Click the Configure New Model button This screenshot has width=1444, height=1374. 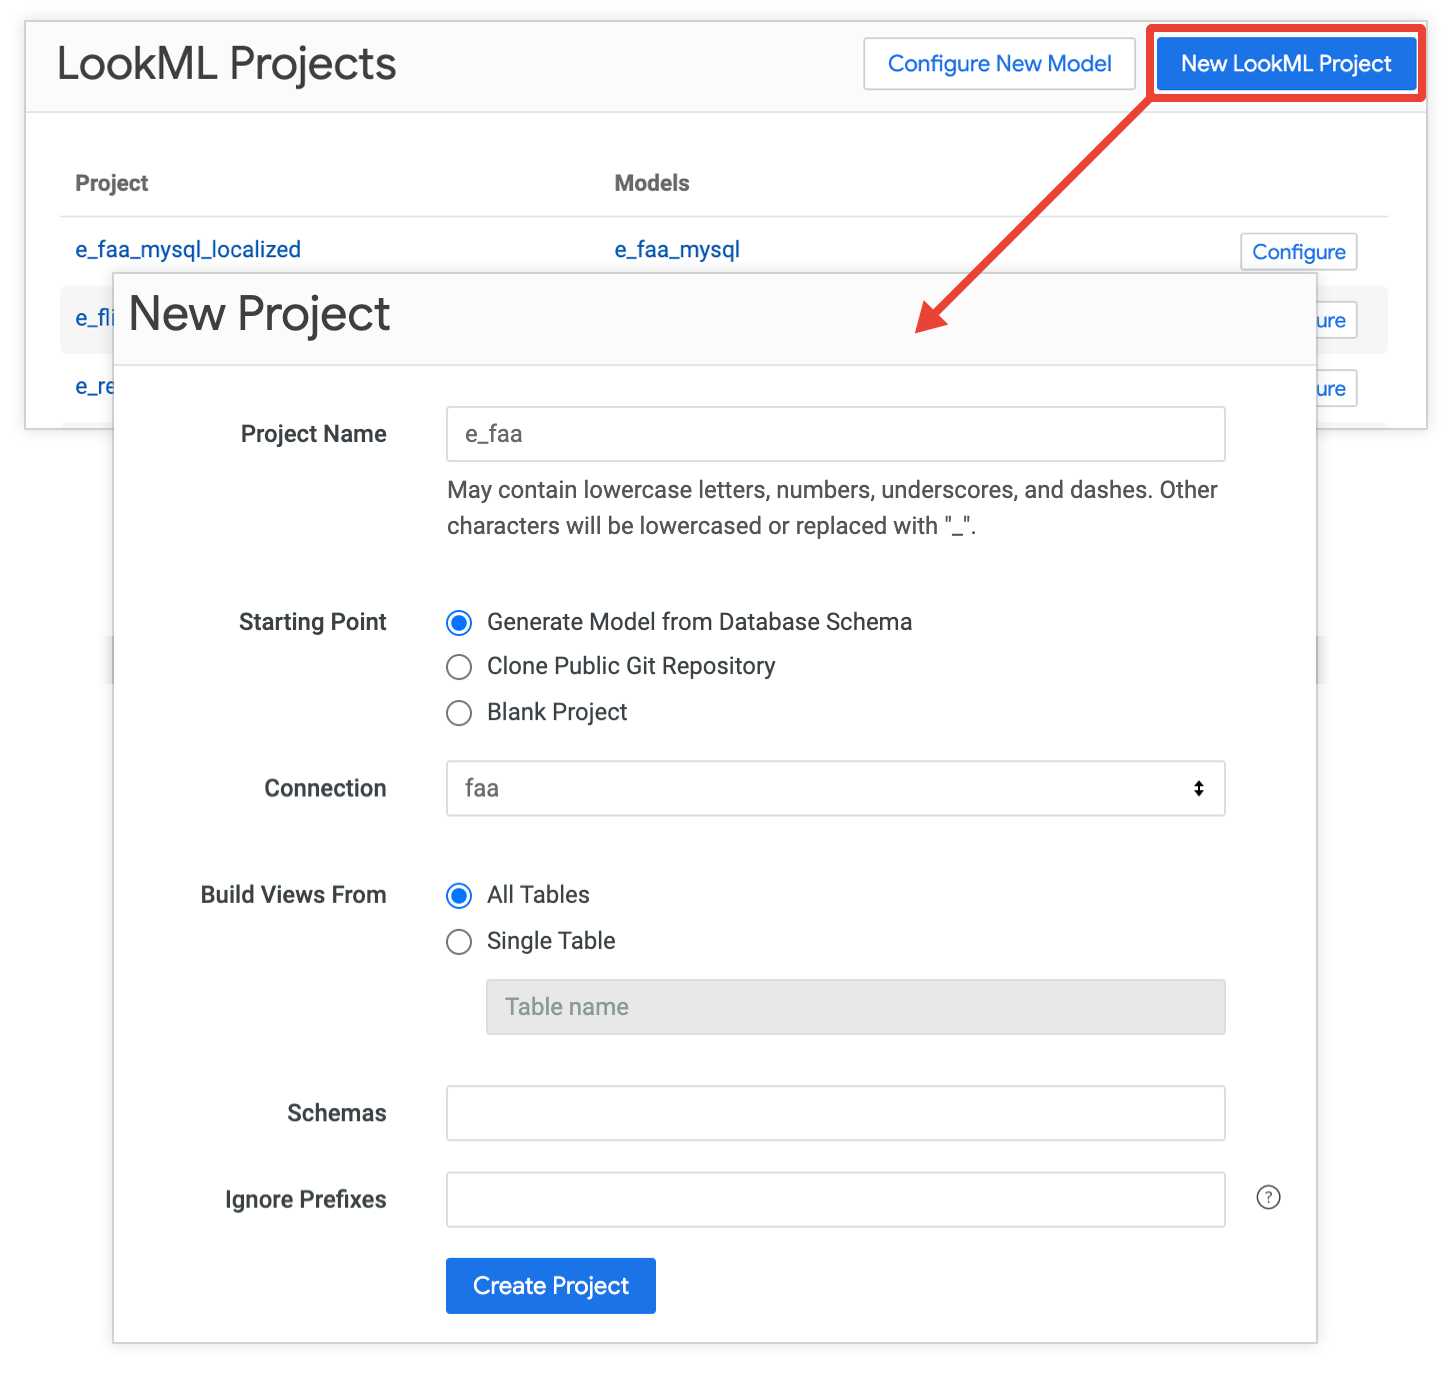click(x=999, y=64)
